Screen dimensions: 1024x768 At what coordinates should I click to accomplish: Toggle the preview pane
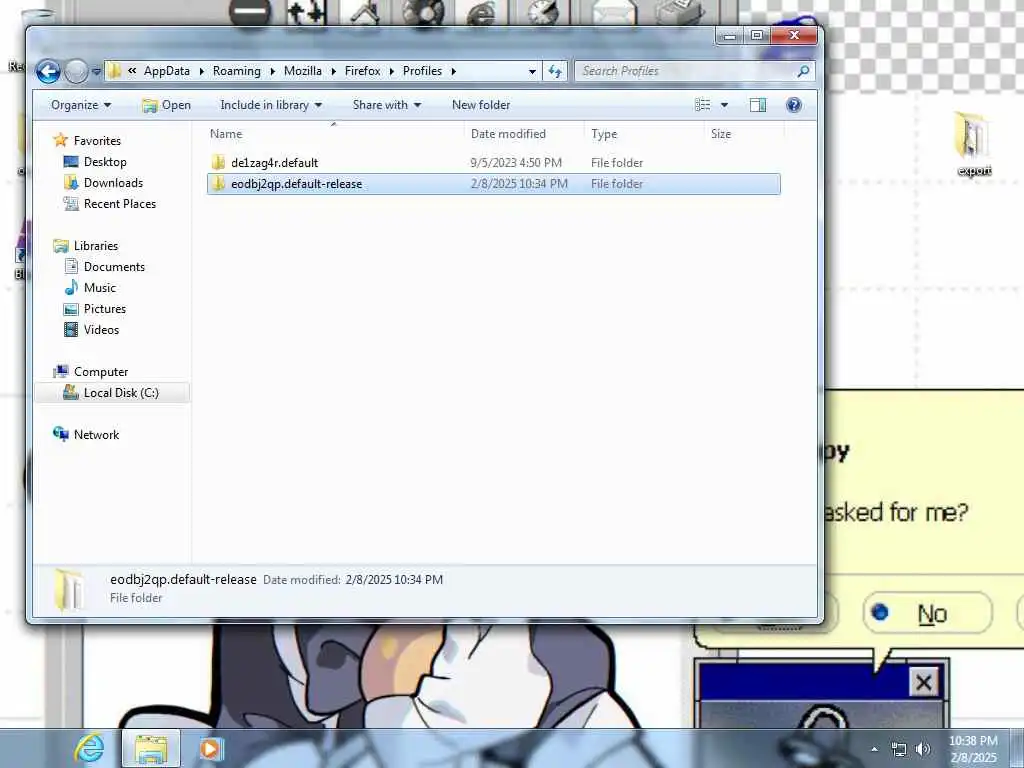[x=758, y=105]
